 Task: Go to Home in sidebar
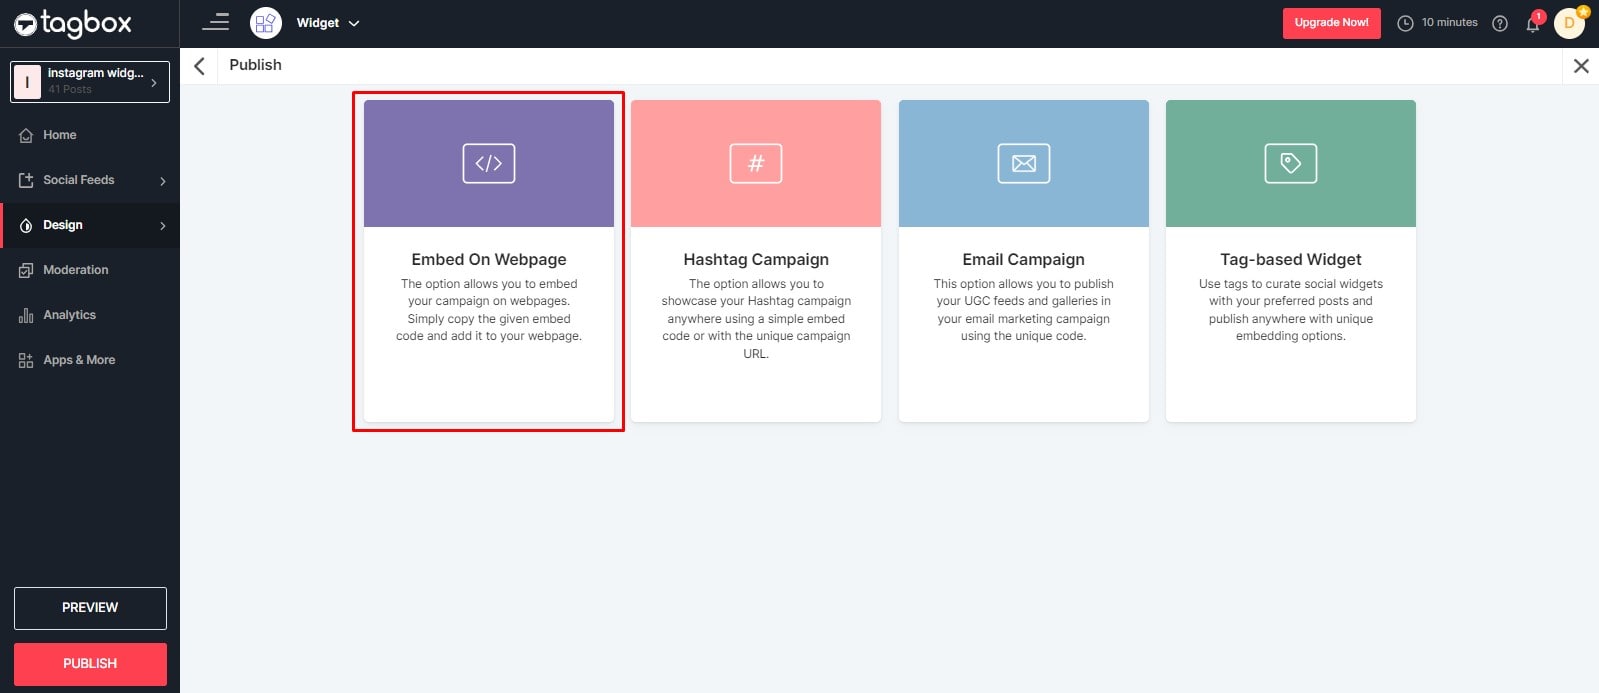coord(59,135)
